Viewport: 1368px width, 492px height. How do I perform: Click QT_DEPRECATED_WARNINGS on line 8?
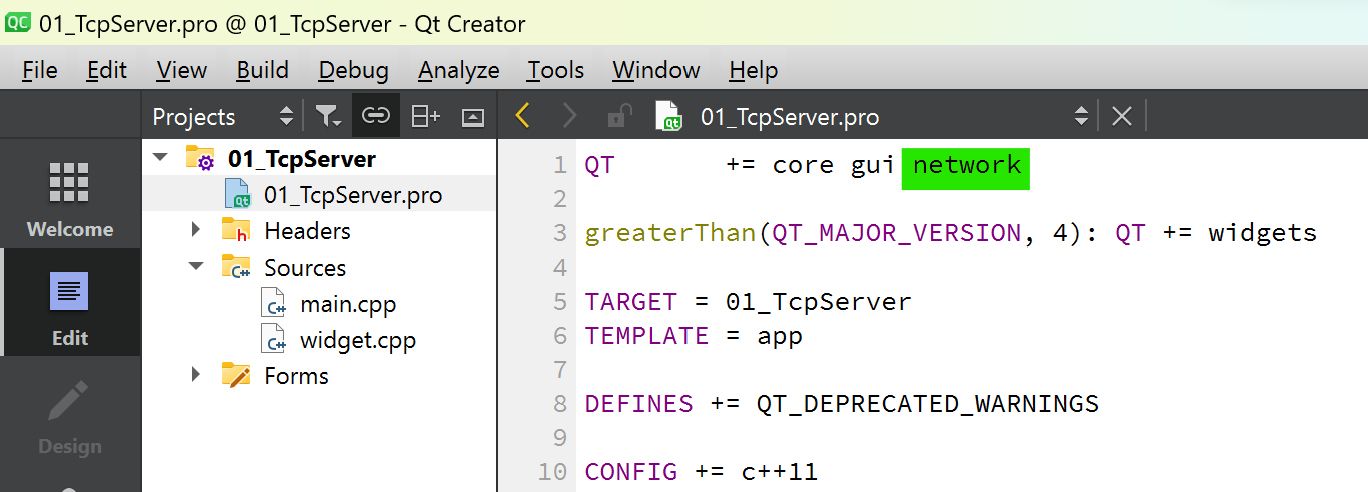[927, 403]
